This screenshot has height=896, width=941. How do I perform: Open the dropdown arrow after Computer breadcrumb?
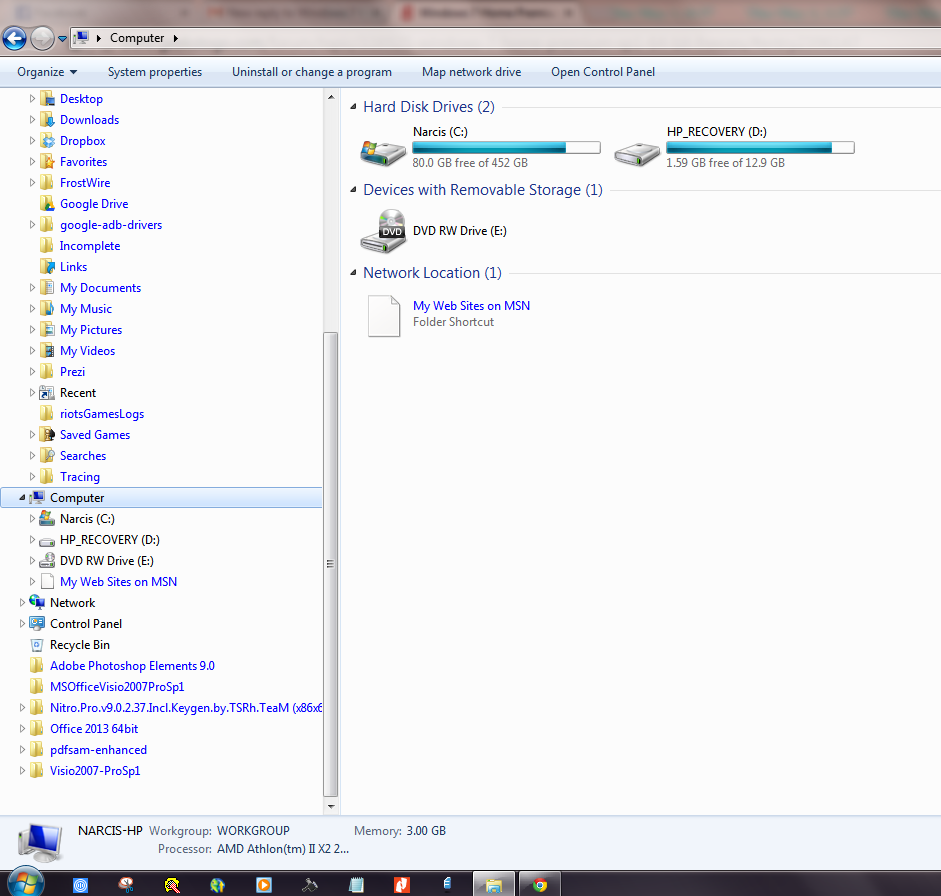(176, 38)
